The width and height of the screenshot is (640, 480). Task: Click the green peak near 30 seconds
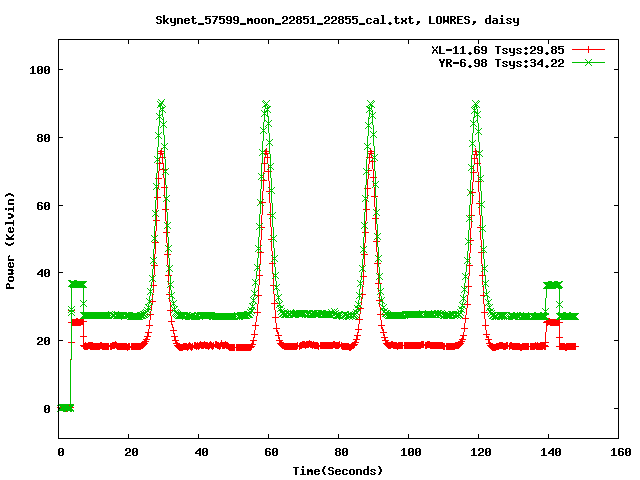coord(161,104)
